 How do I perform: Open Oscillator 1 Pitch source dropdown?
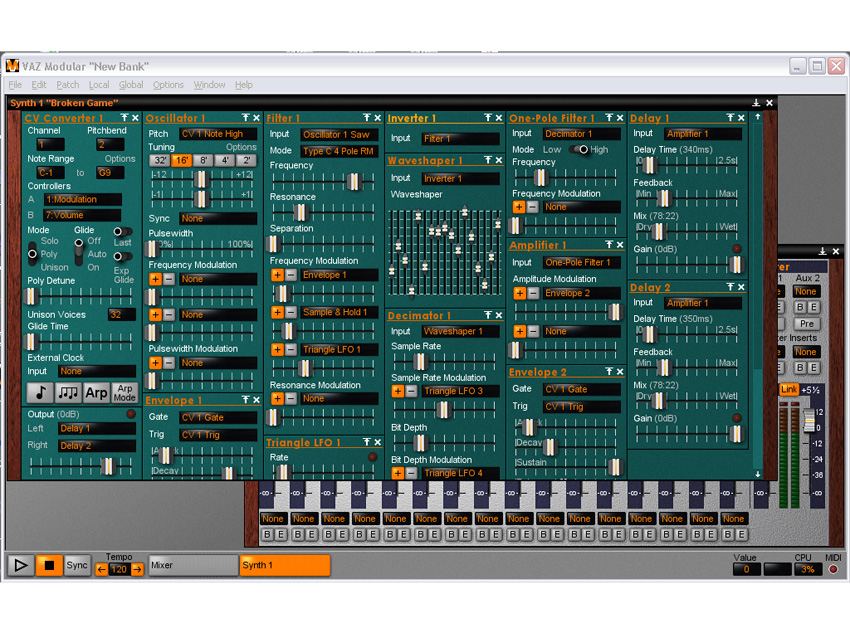tap(217, 134)
